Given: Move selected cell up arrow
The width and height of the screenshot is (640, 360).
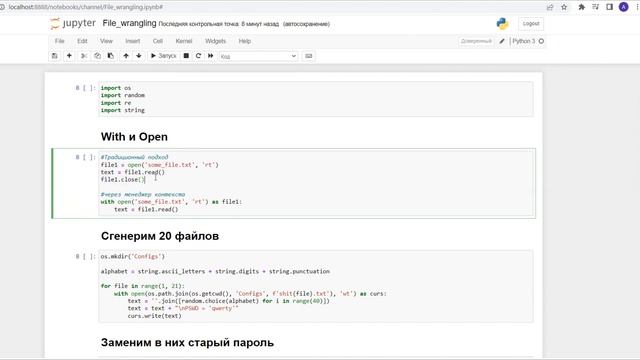Looking at the screenshot, I should point(126,56).
